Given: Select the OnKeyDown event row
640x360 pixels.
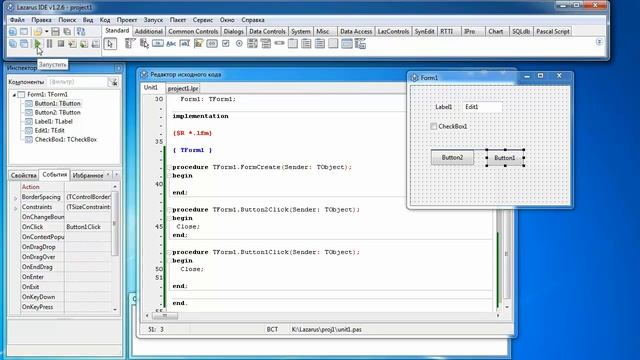Looking at the screenshot, I should [x=66, y=297].
